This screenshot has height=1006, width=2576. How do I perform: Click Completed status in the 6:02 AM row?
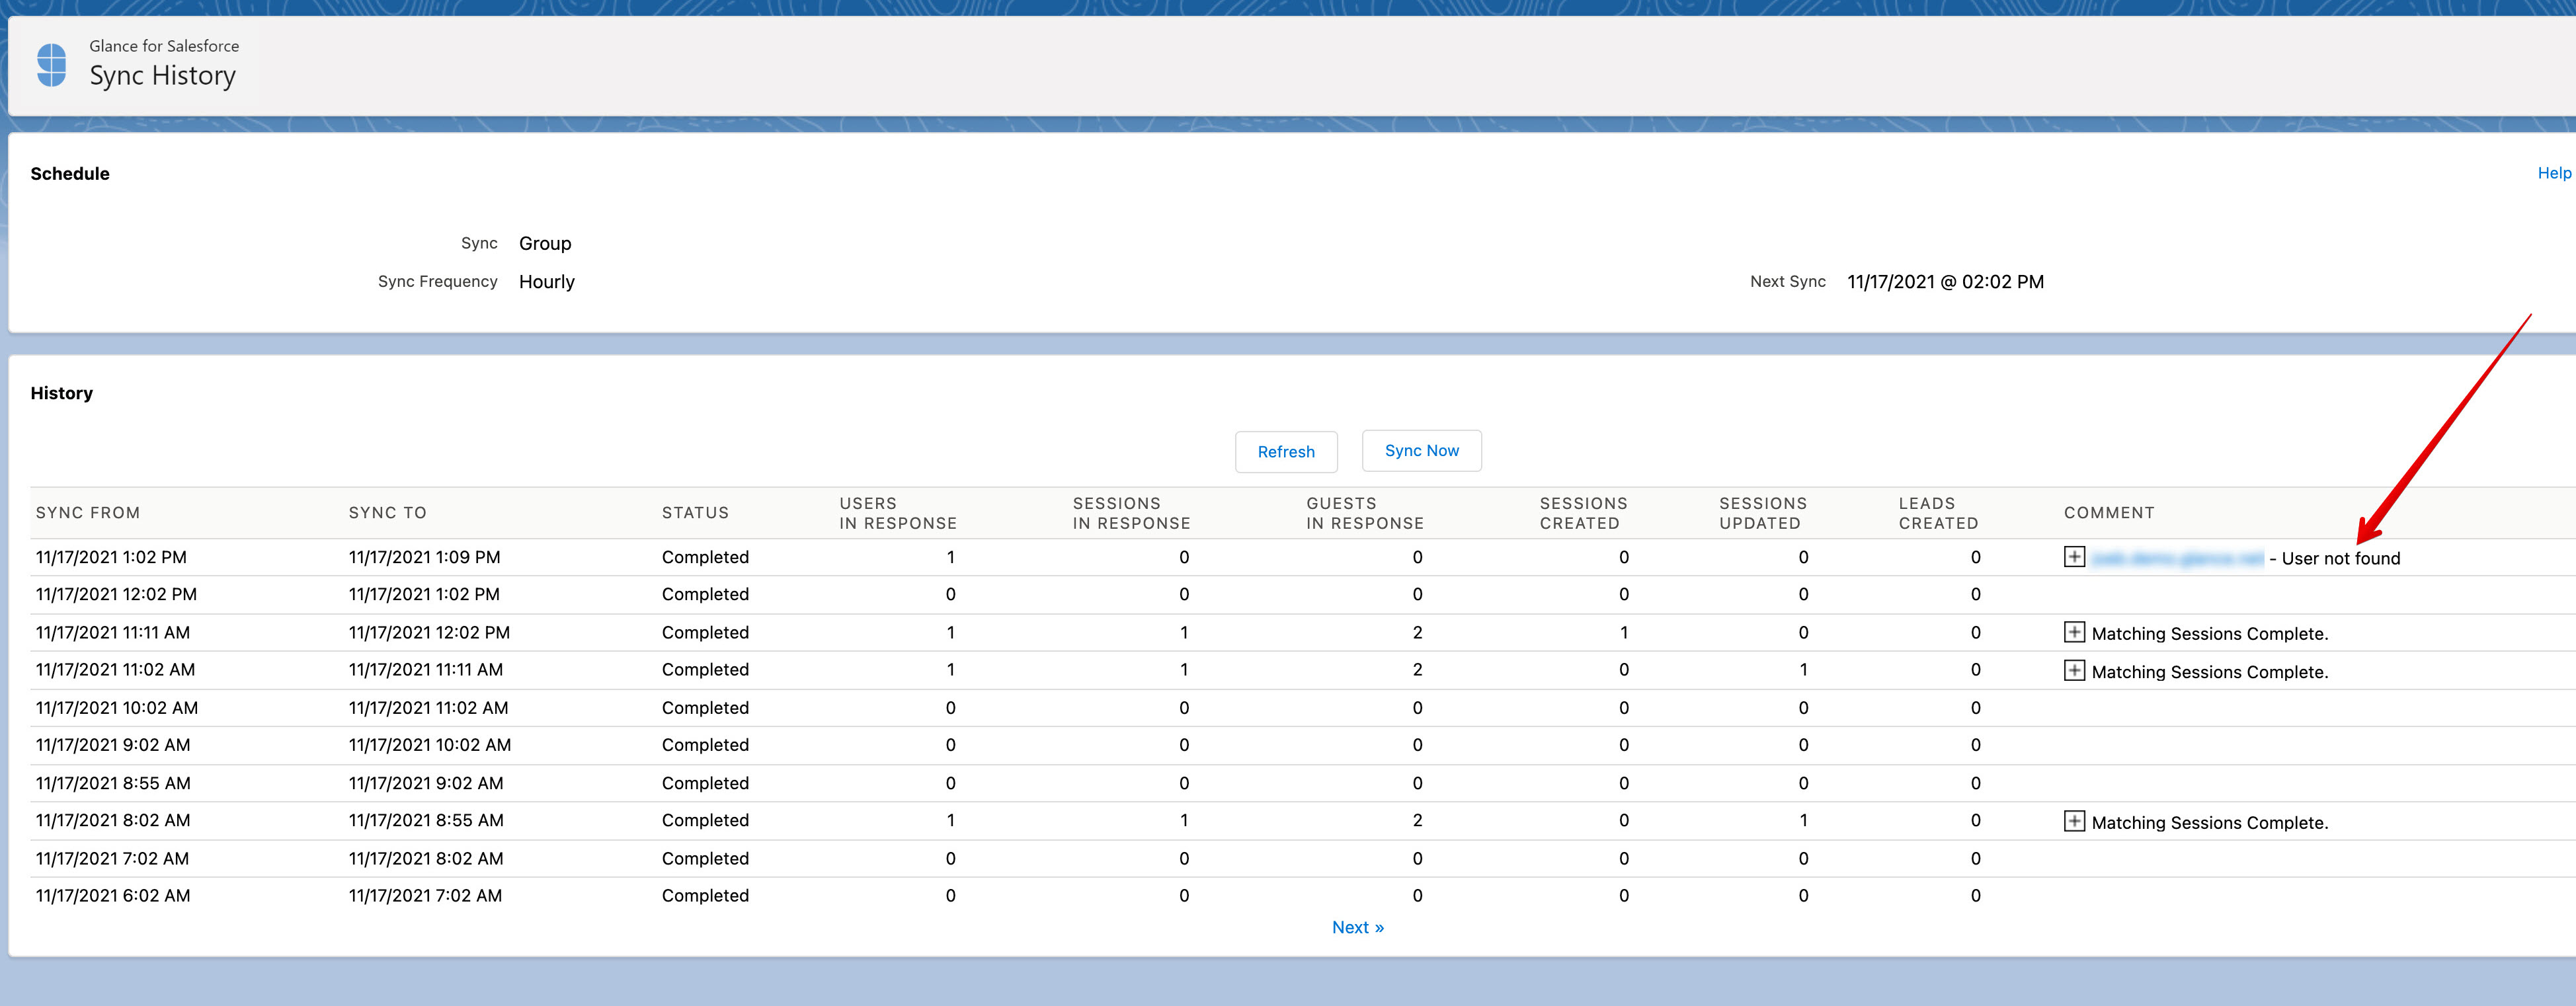pos(705,896)
